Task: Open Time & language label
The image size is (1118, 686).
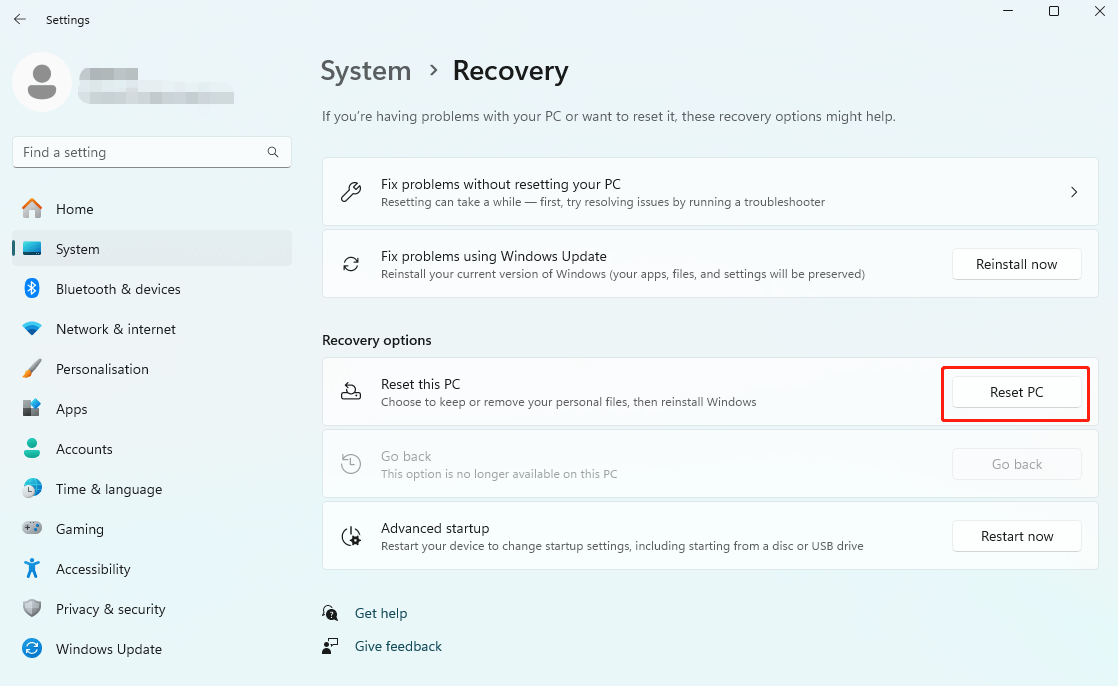Action: tap(109, 489)
